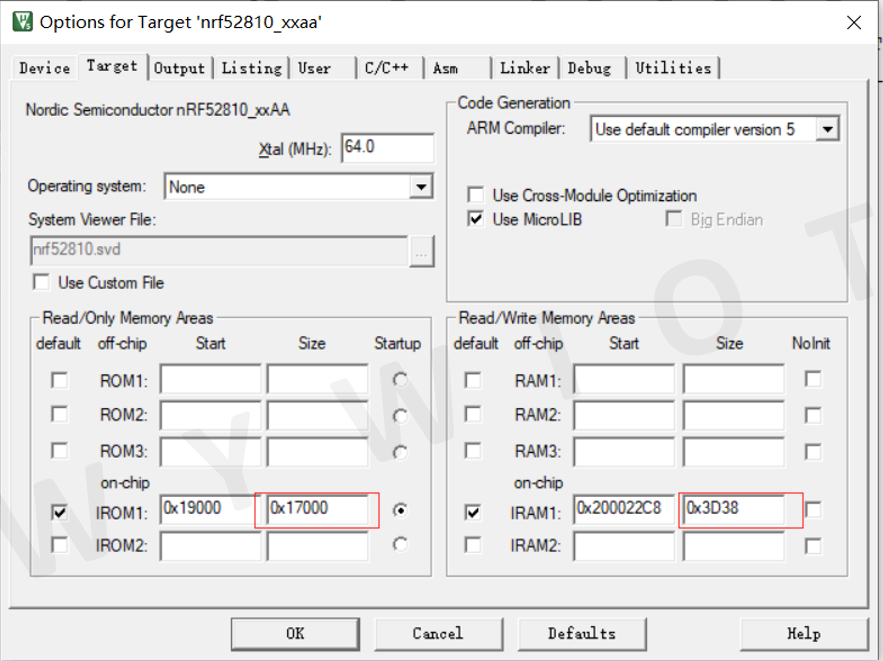Toggle the Use MicroLIB checkbox
The height and width of the screenshot is (661, 883).
476,218
